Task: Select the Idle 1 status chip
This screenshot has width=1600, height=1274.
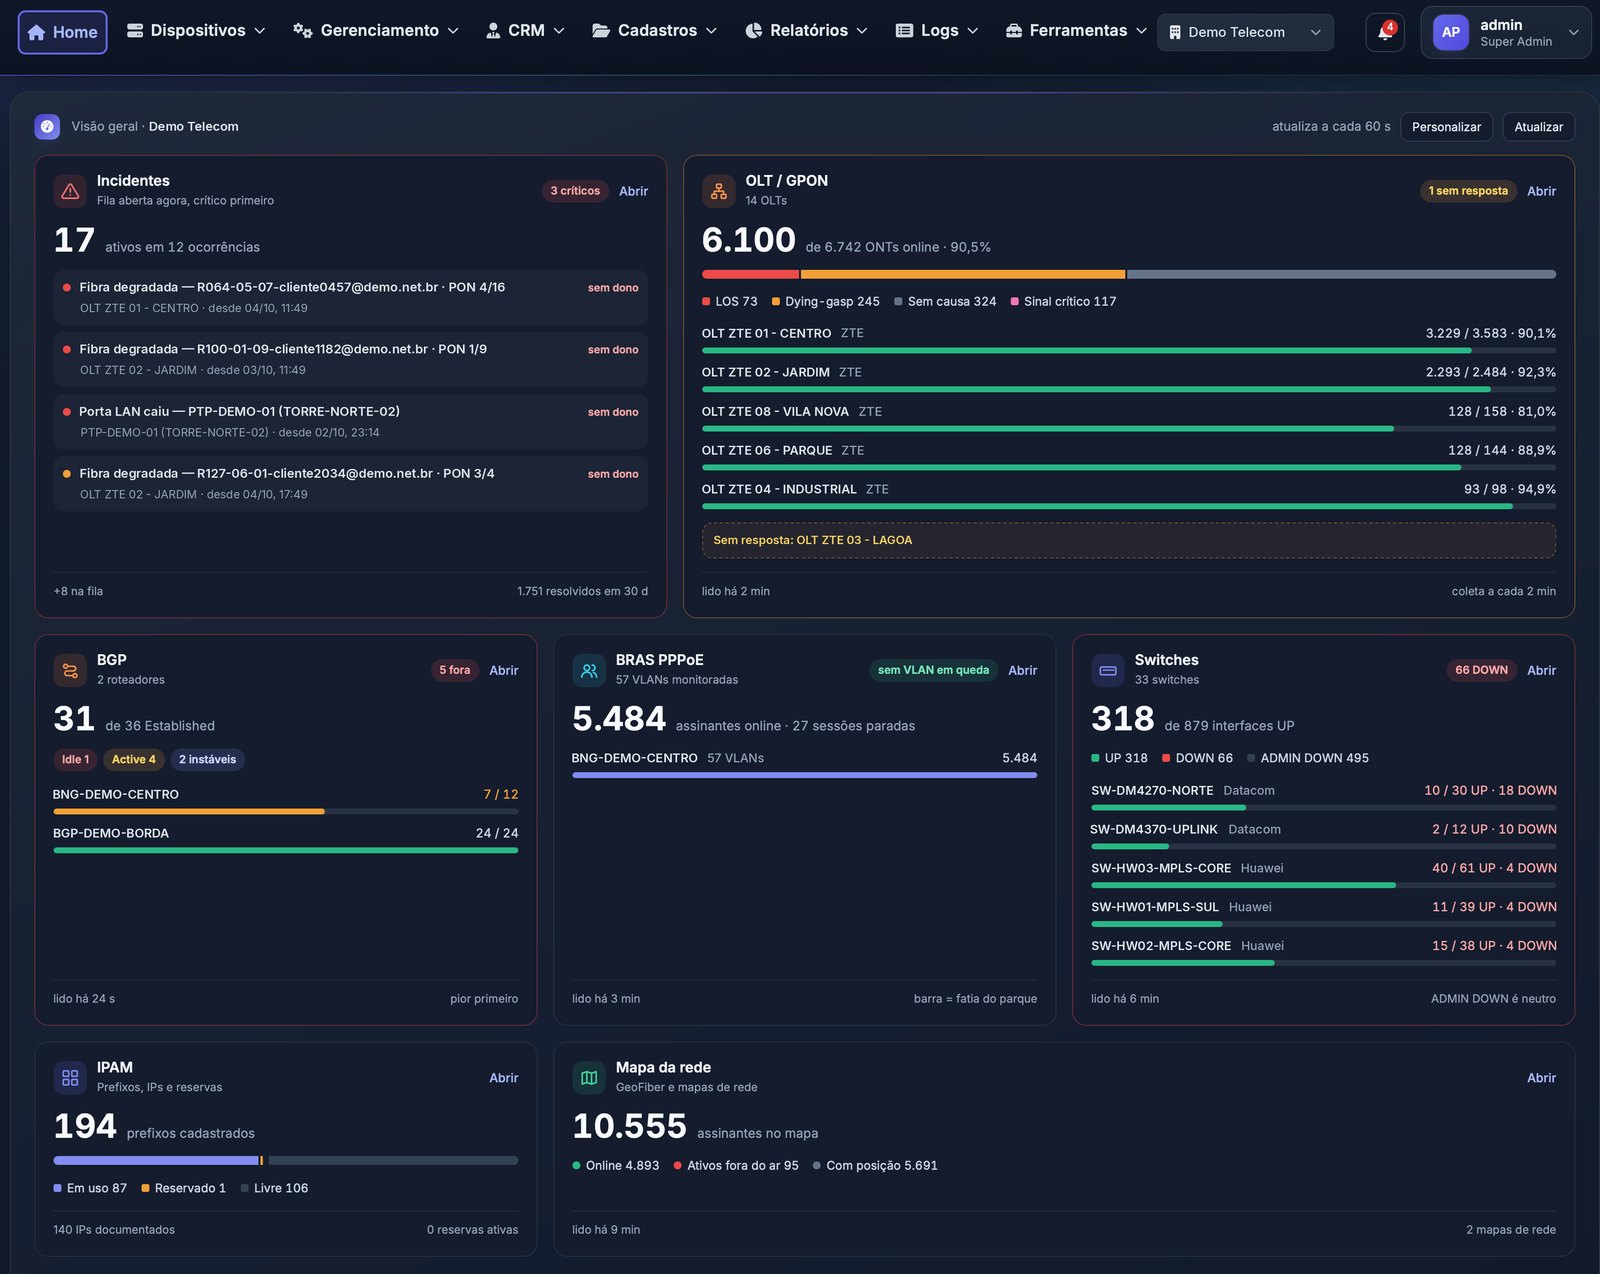Action: coord(75,759)
